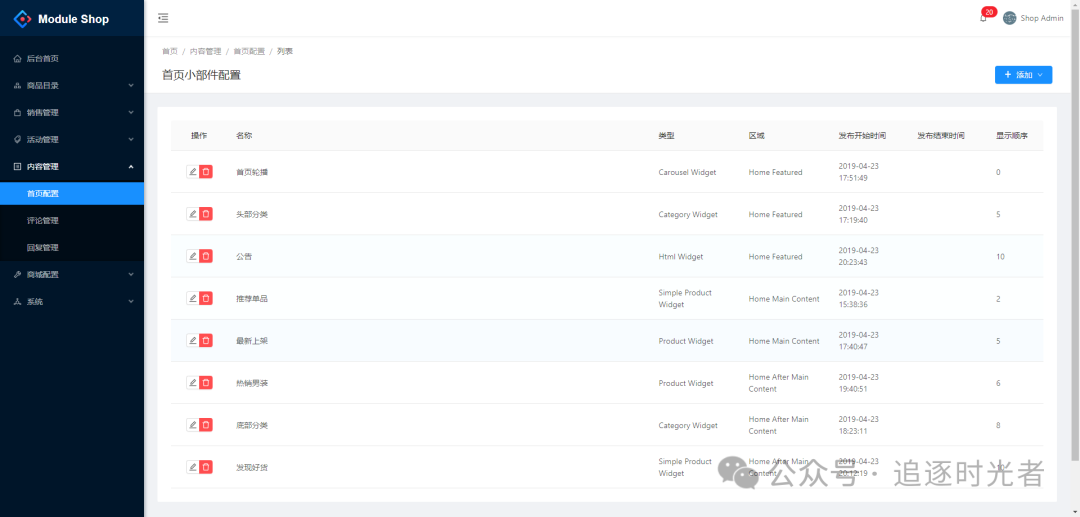The image size is (1080, 517).
Task: Edit the 发现好货 widget row
Action: coord(193,467)
